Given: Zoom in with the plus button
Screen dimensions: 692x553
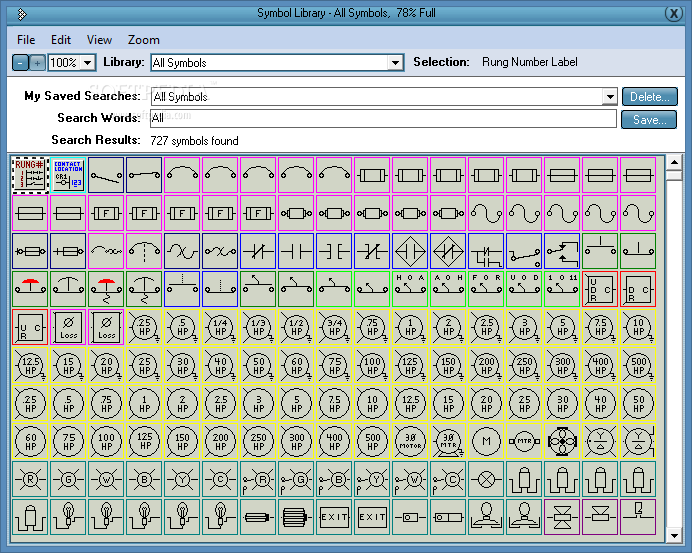Looking at the screenshot, I should coord(37,63).
